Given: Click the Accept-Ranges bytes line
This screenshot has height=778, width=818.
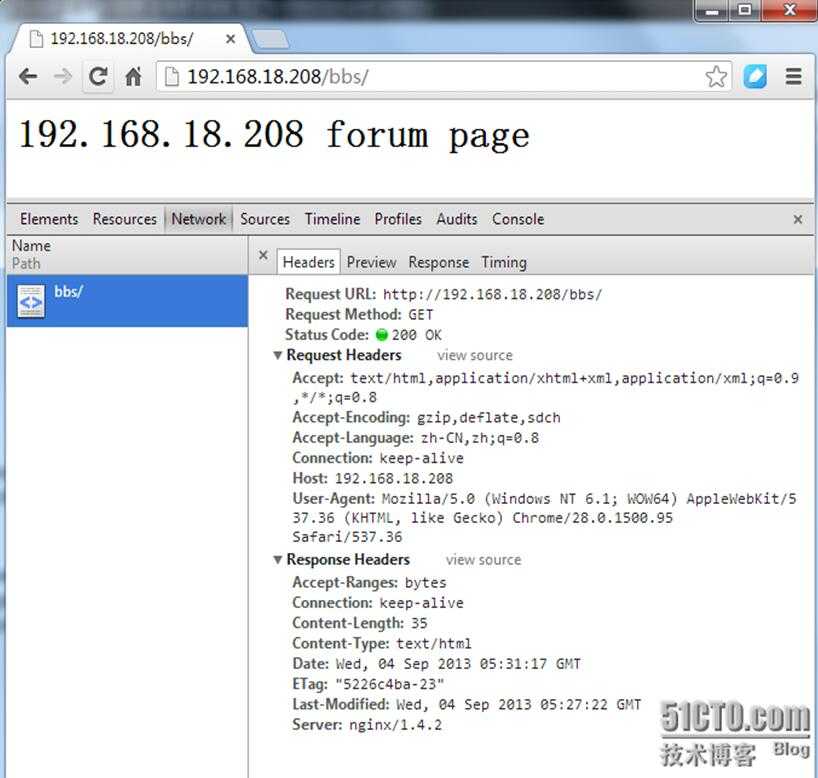Looking at the screenshot, I should pos(369,582).
